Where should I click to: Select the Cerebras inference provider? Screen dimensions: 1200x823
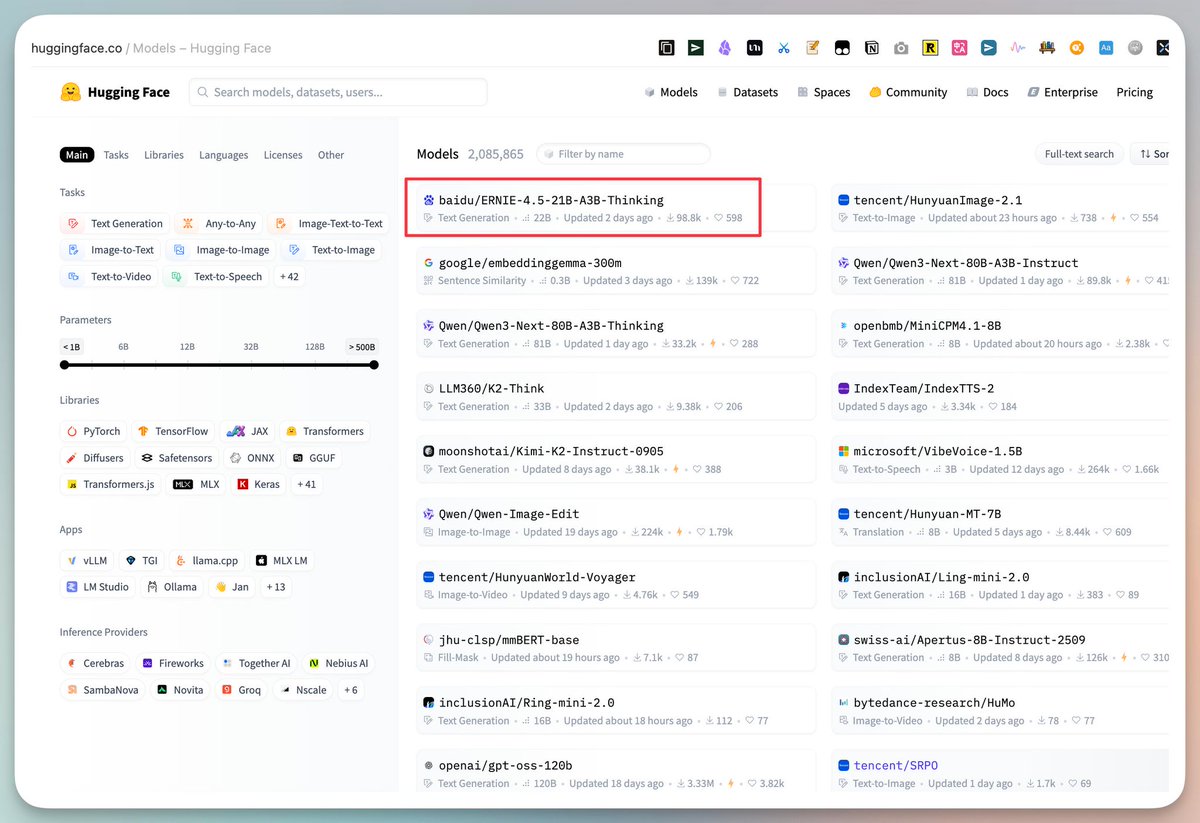point(96,663)
